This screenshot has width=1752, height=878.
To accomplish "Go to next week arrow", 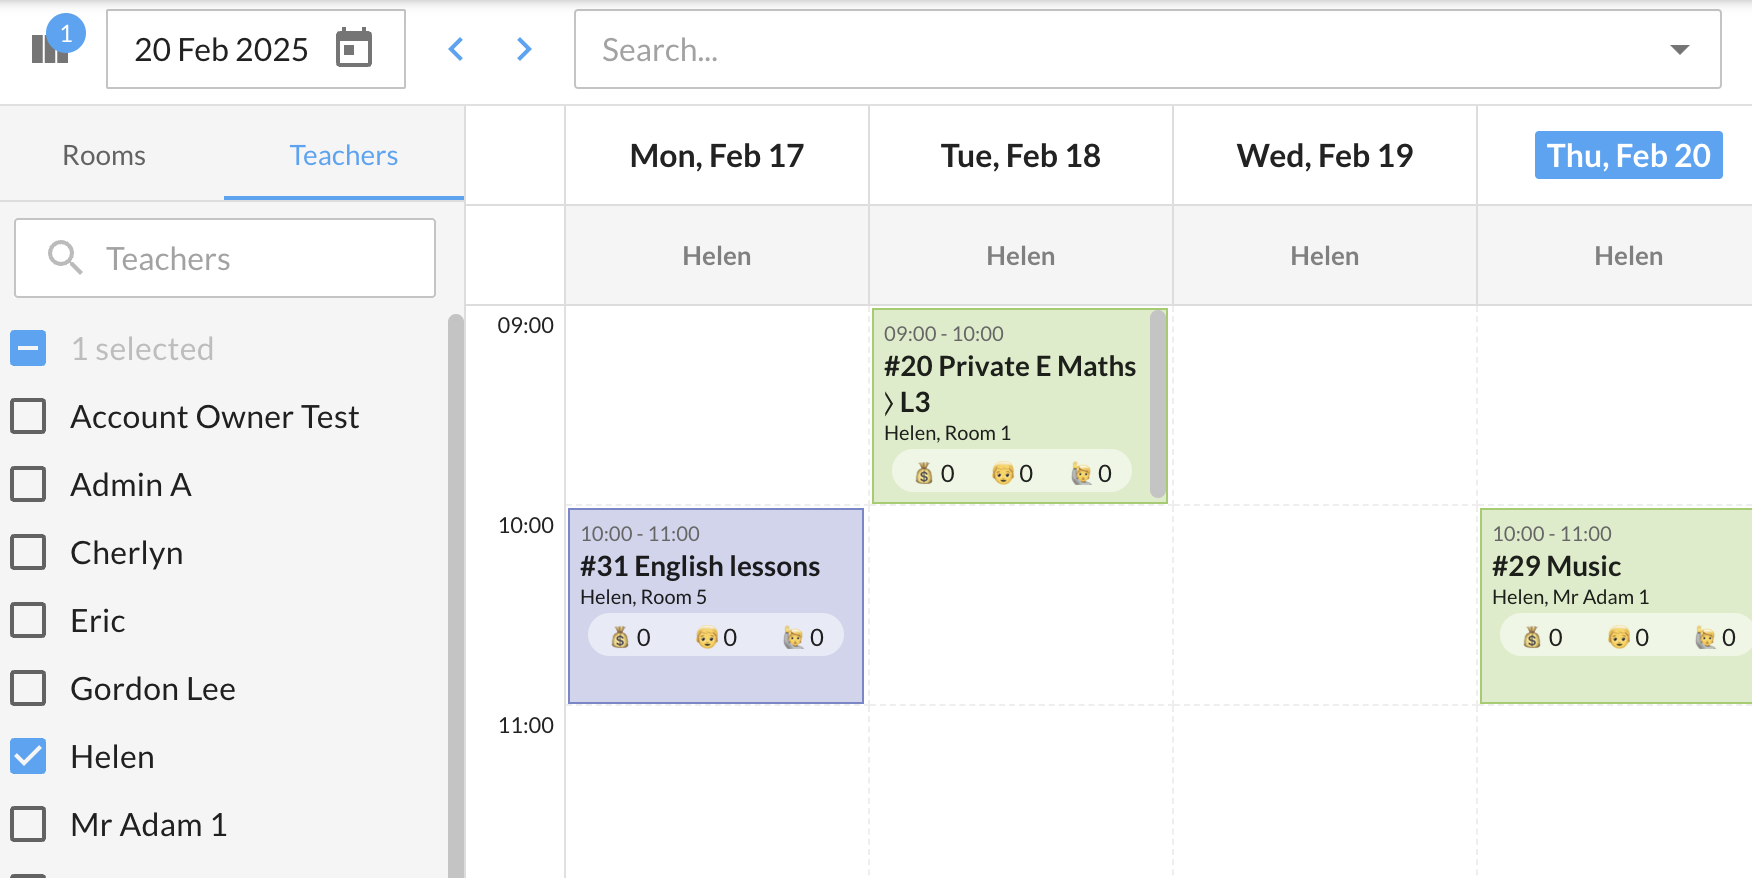I will coord(524,49).
